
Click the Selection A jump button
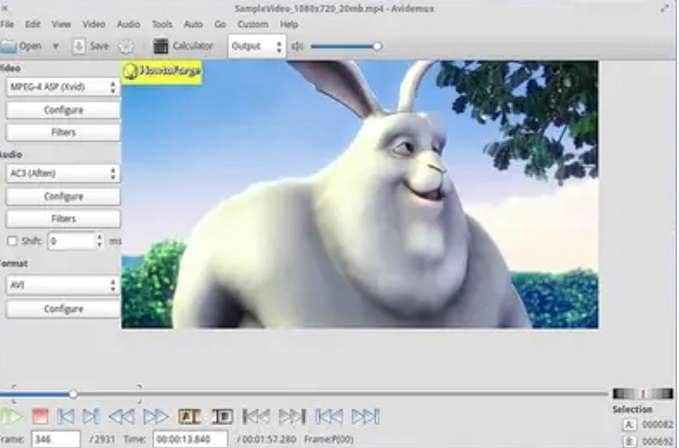click(x=629, y=425)
